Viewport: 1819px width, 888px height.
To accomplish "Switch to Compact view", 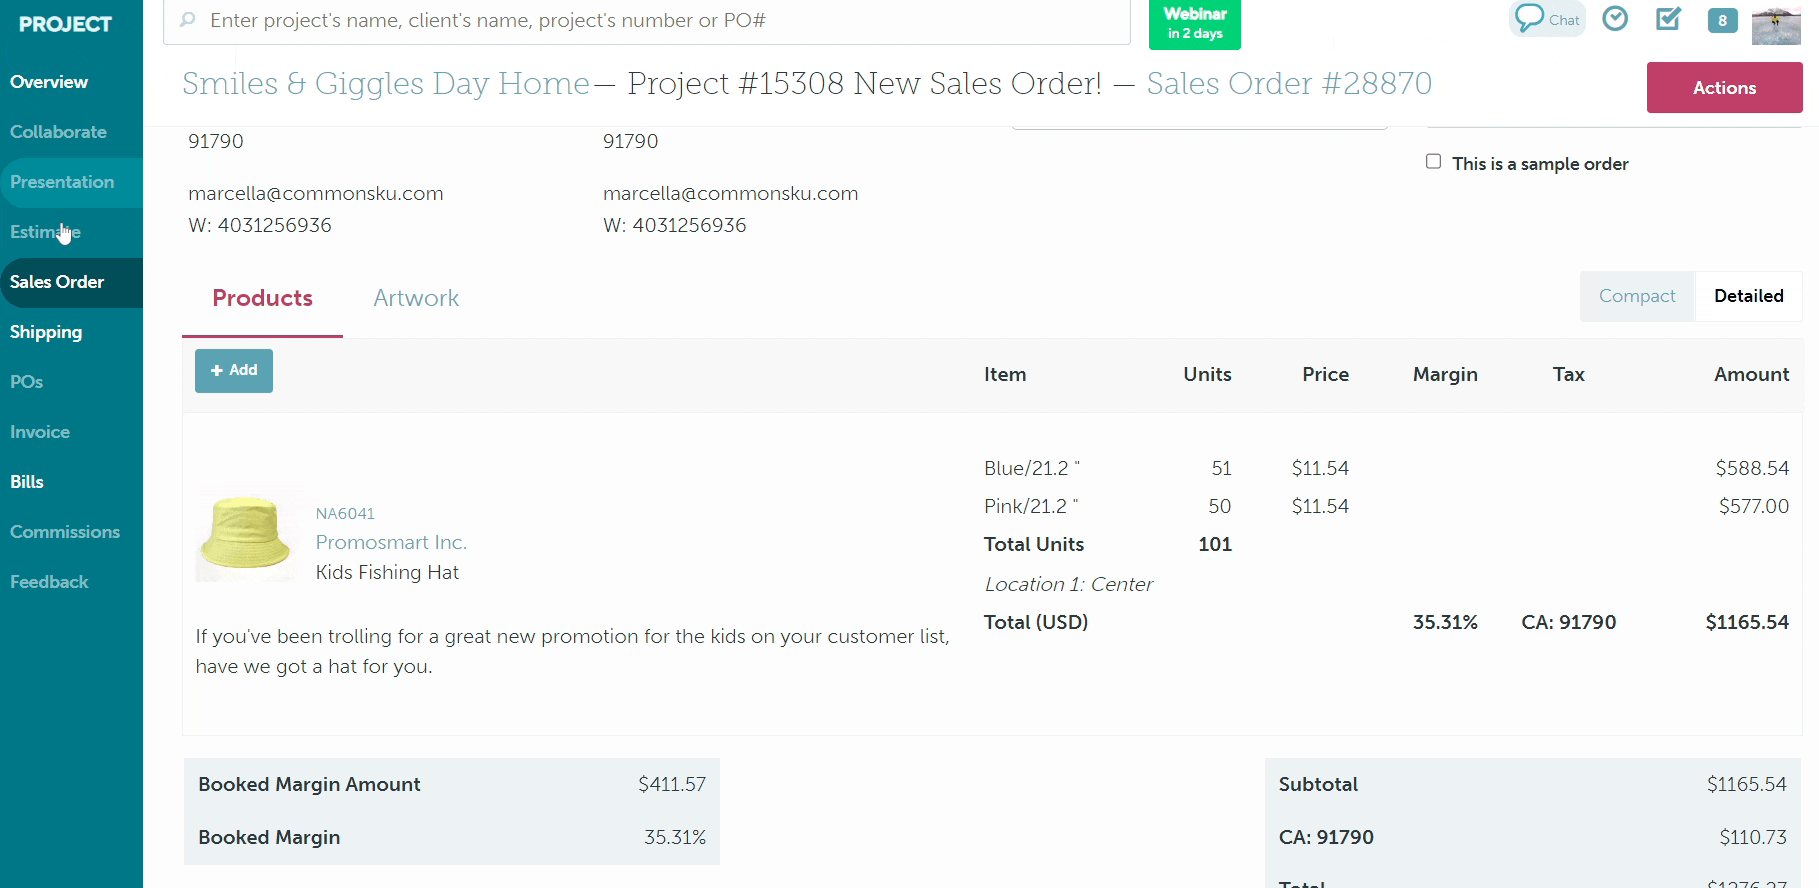I will click(1637, 296).
